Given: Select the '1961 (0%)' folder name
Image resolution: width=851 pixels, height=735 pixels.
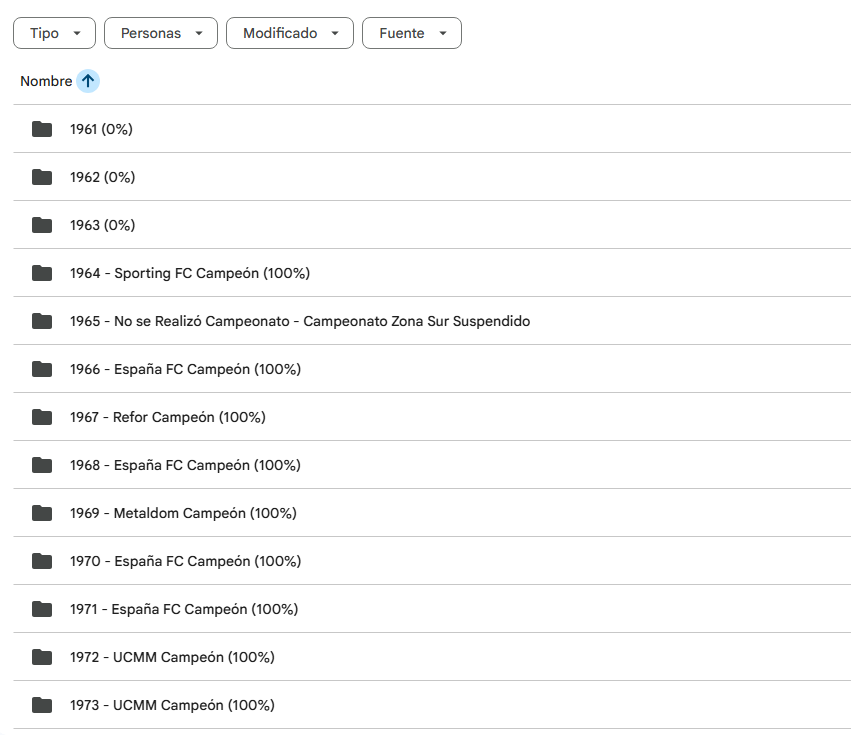Looking at the screenshot, I should click(101, 129).
